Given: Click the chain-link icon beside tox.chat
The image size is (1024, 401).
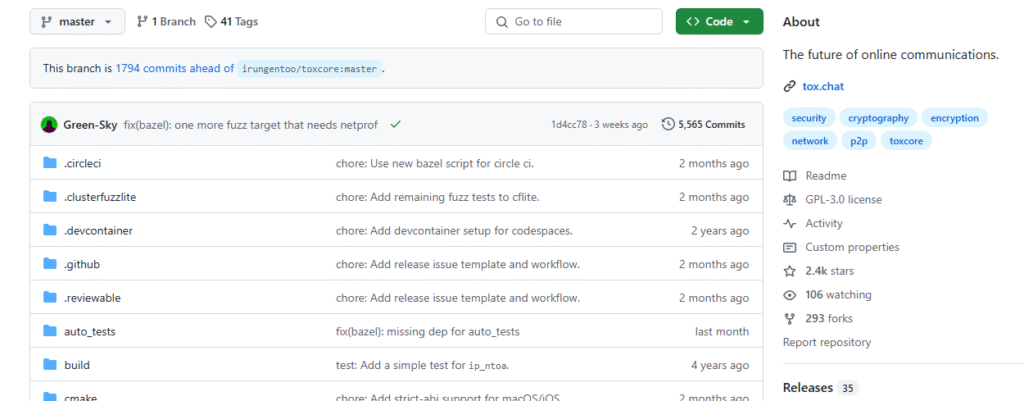Looking at the screenshot, I should tap(790, 86).
